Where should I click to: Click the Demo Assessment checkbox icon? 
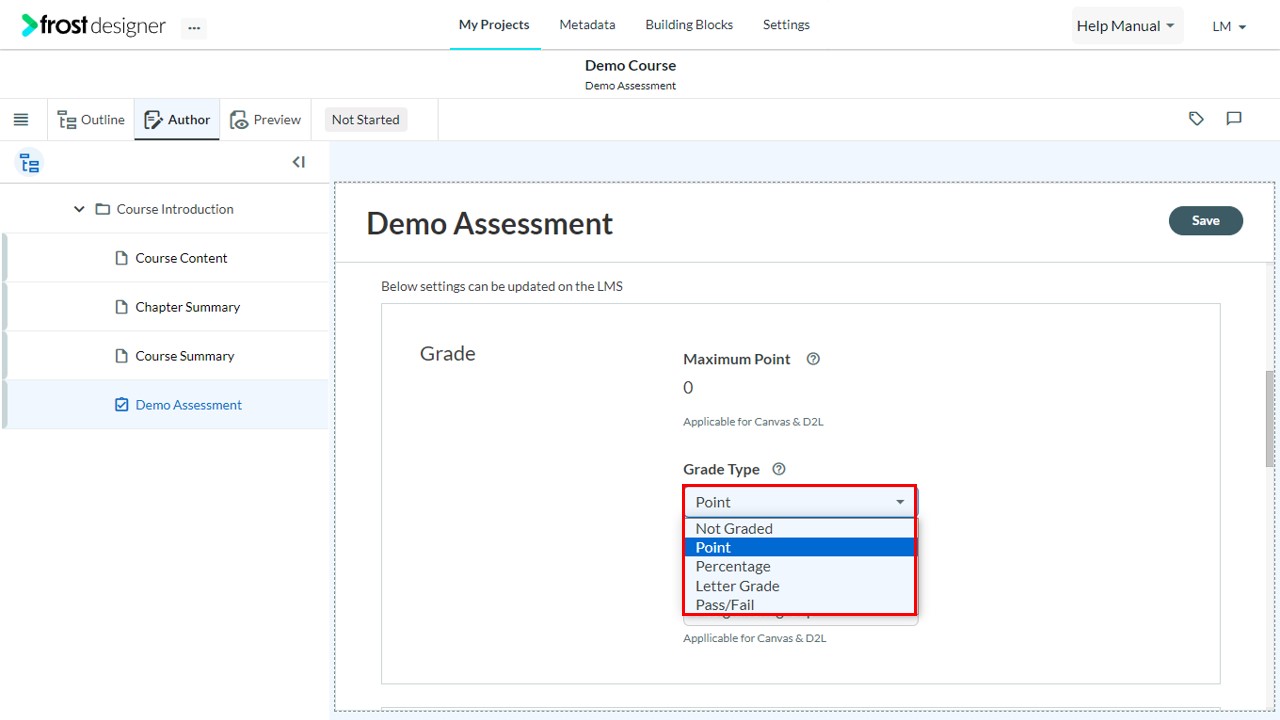(122, 405)
